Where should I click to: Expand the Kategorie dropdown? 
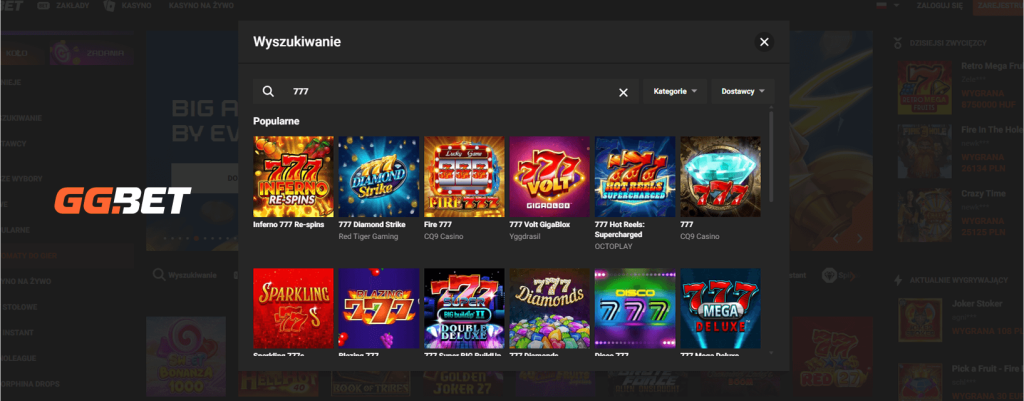tap(675, 91)
